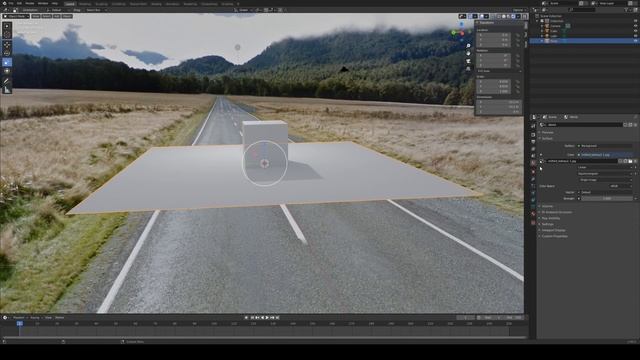Open the sRGB color space dropdown
The image size is (640, 360).
click(x=620, y=186)
